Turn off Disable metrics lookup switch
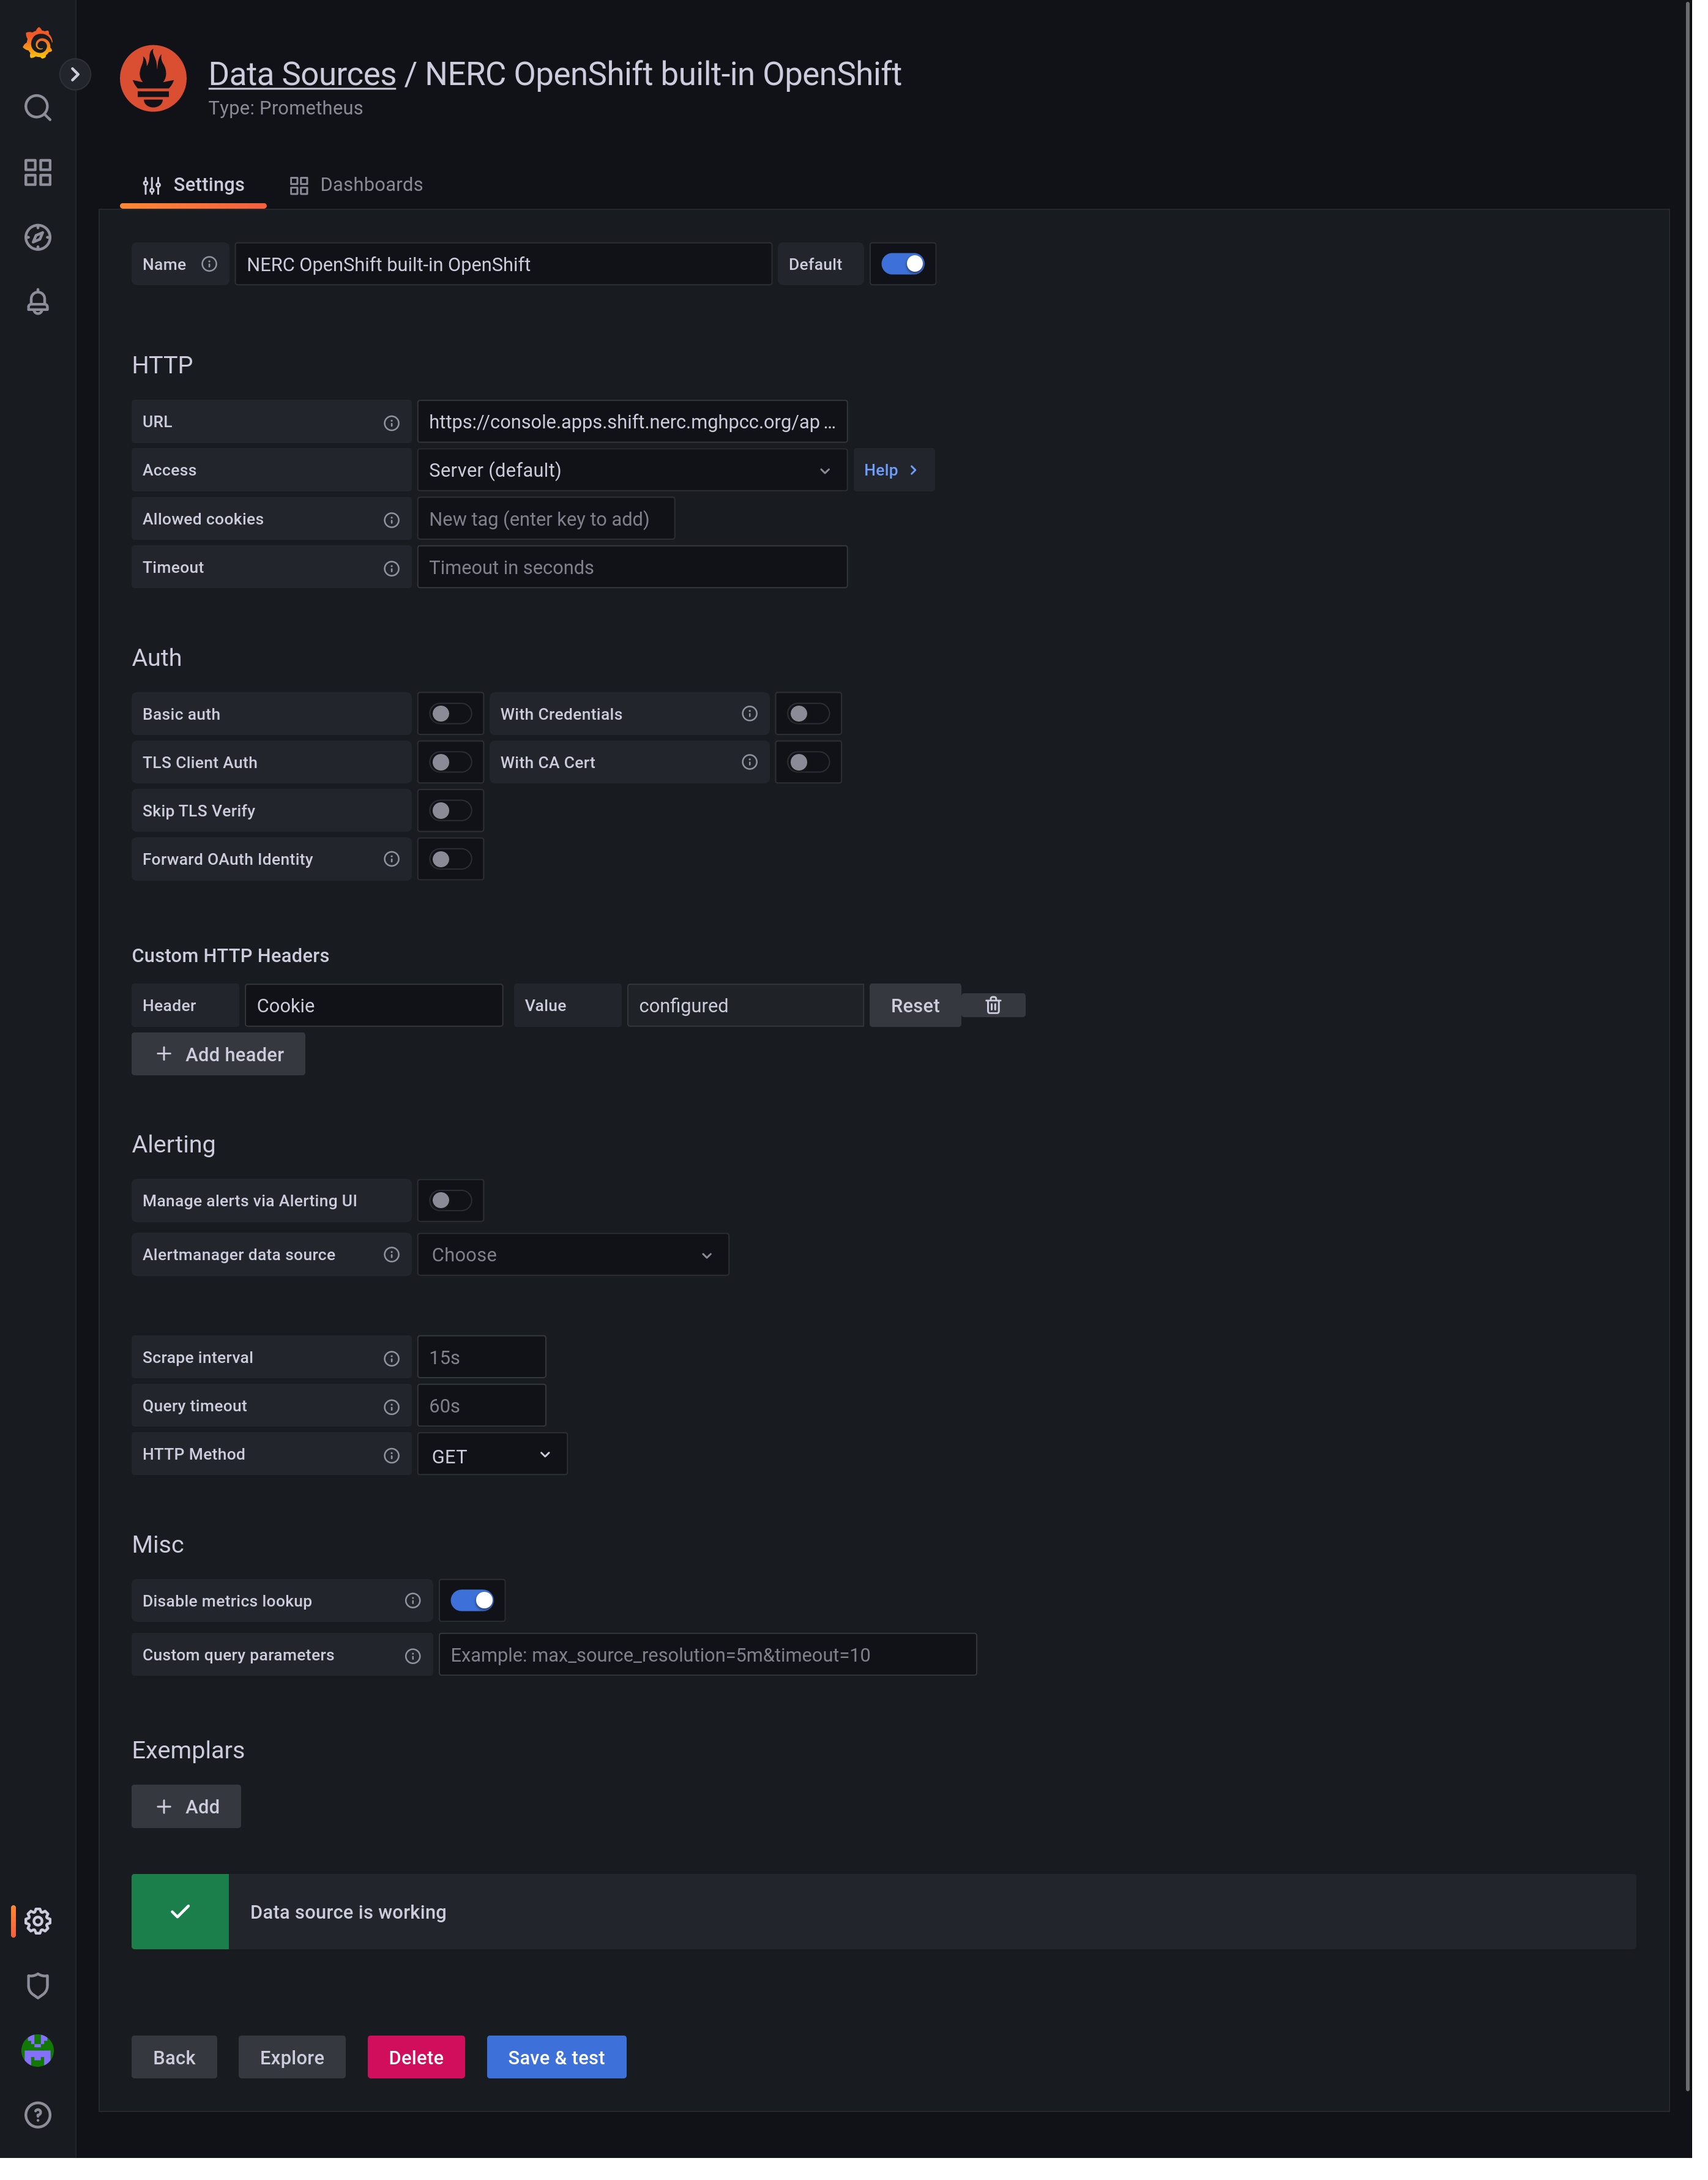 (x=476, y=1616)
